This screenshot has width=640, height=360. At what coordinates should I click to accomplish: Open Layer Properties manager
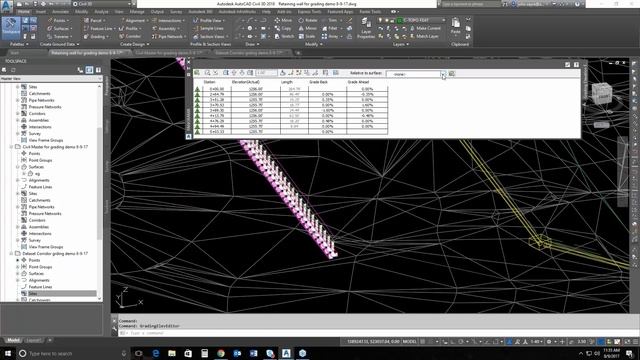[x=366, y=29]
